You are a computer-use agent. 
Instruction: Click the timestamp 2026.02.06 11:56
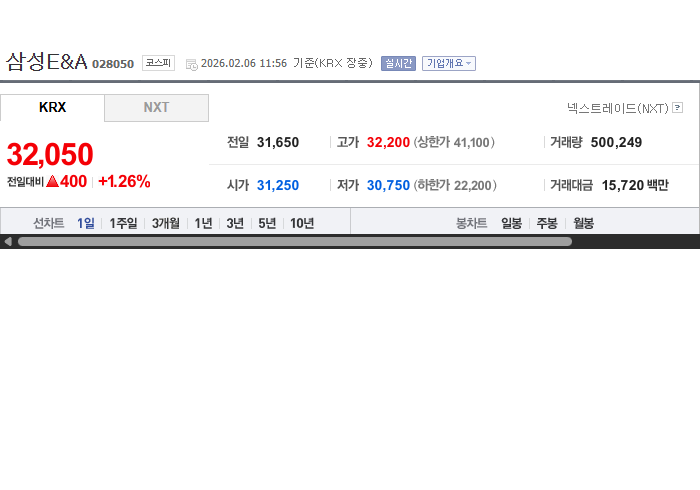[x=244, y=63]
